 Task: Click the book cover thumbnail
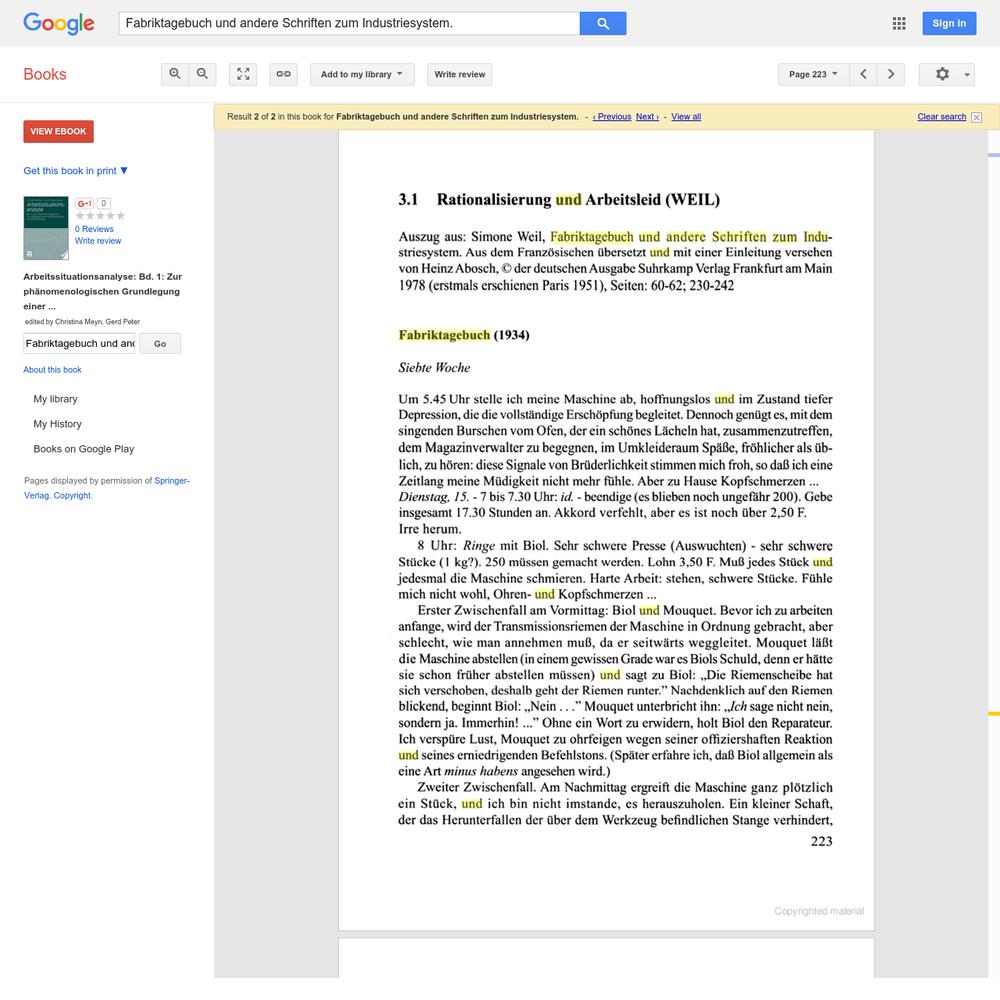click(x=46, y=228)
